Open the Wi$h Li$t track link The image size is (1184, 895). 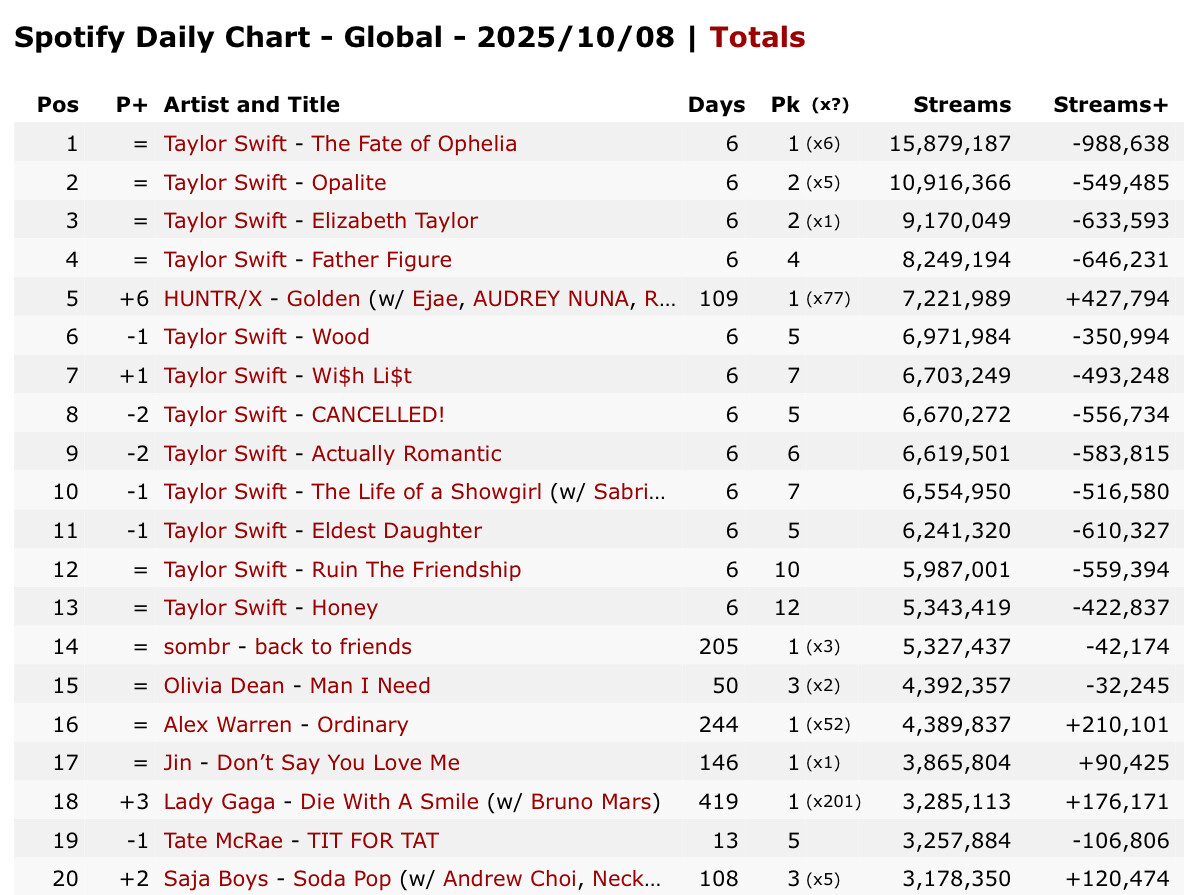[362, 376]
